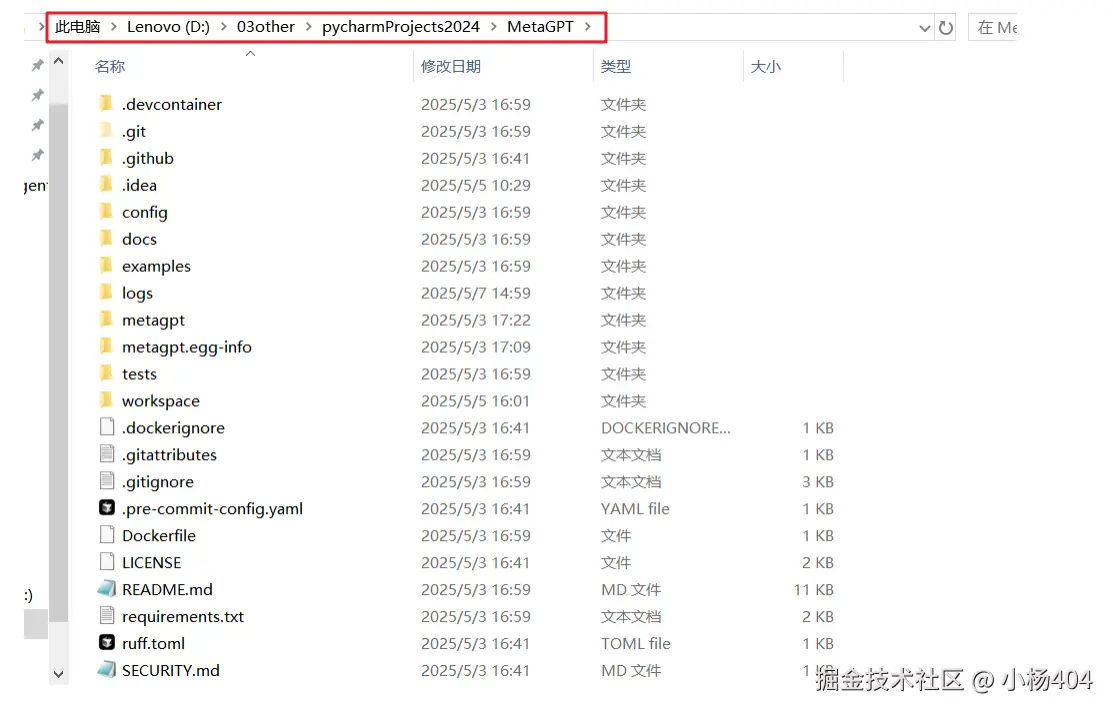This screenshot has width=1113, height=714.
Task: Refresh the current folder view
Action: (945, 28)
